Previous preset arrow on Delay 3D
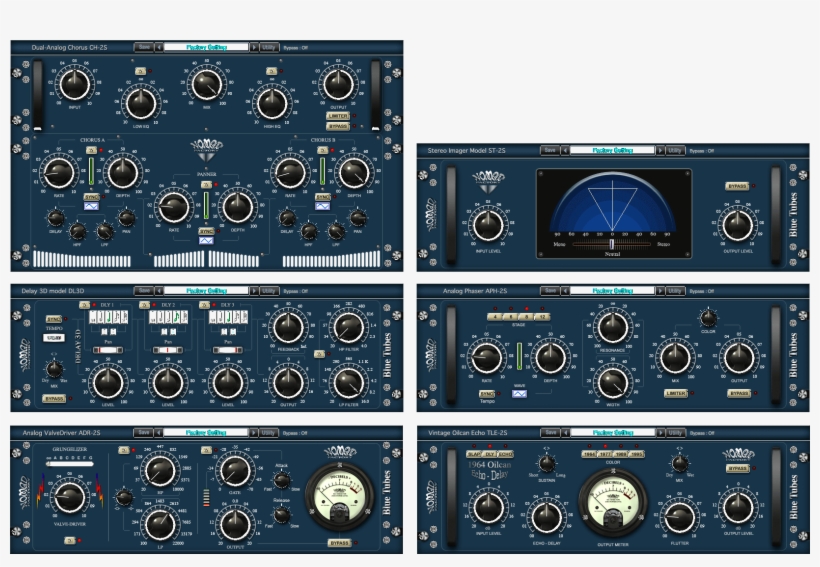 click(x=158, y=290)
